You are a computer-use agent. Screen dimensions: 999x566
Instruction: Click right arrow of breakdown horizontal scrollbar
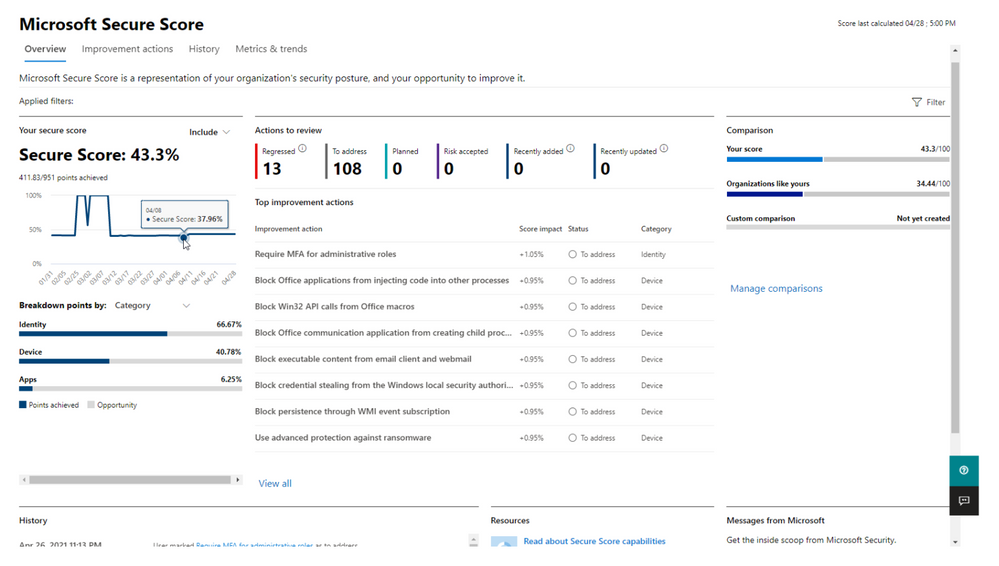pos(238,480)
